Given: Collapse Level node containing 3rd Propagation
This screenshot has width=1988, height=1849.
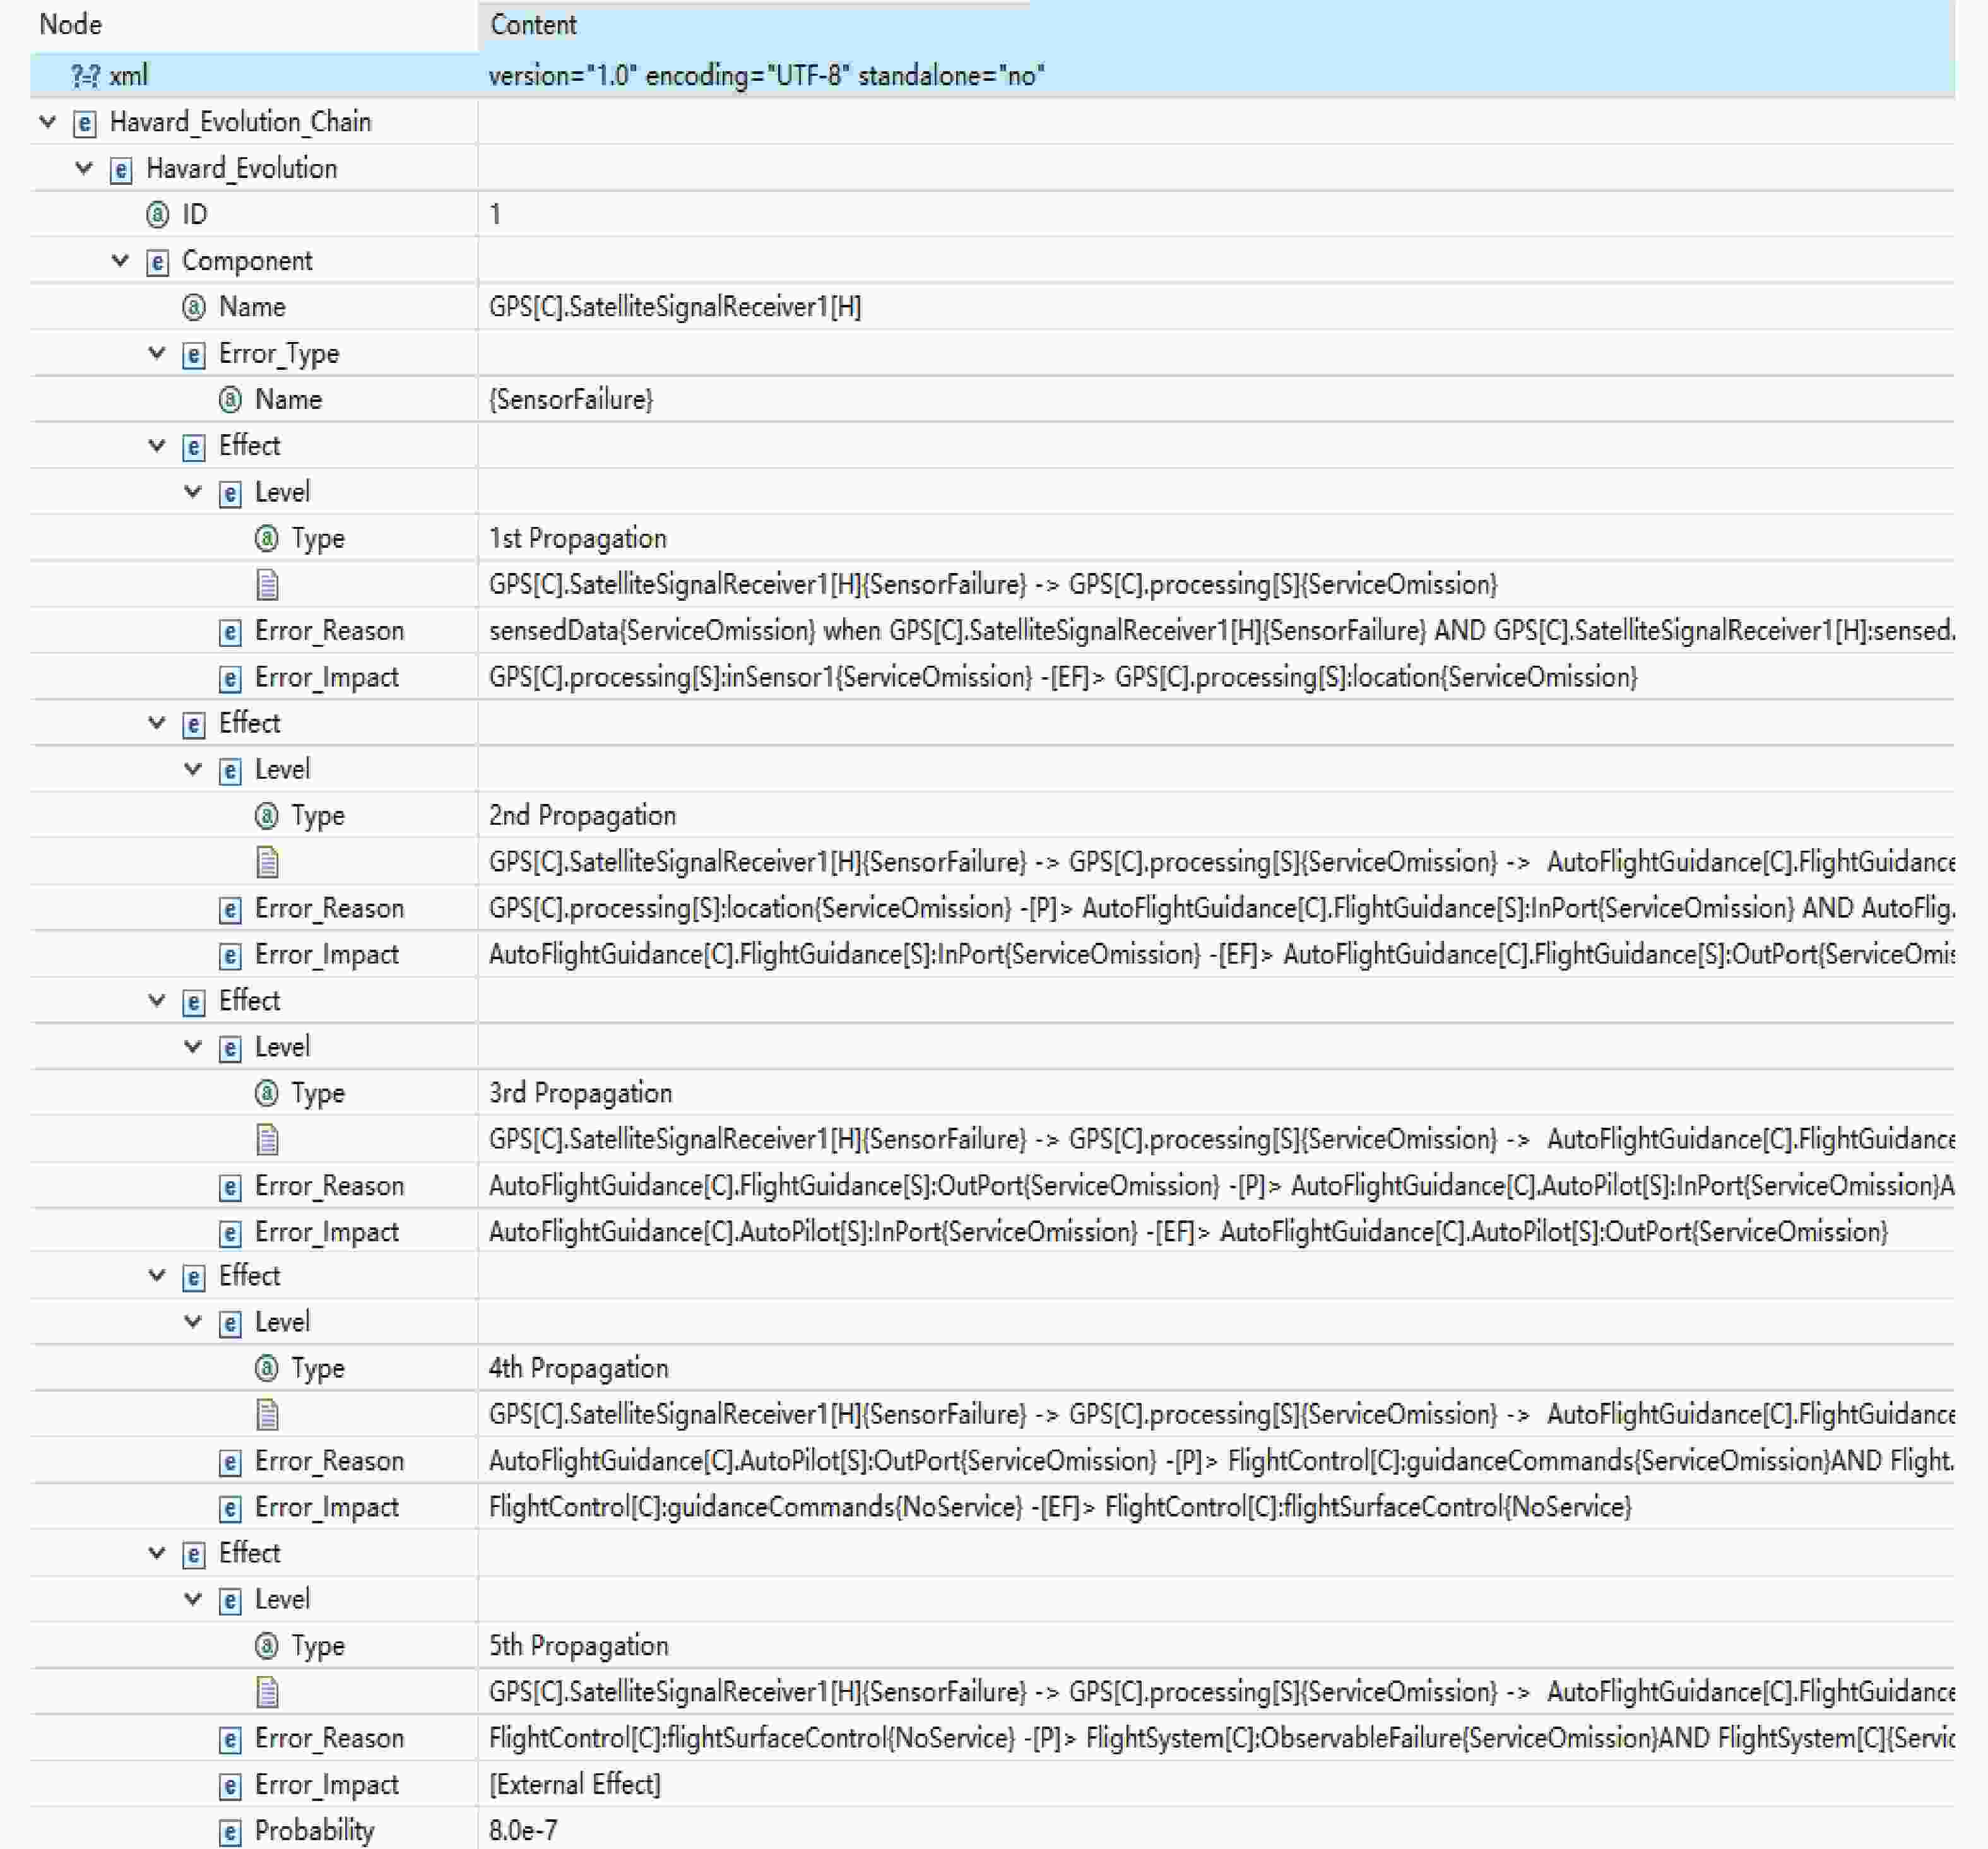Looking at the screenshot, I should (193, 1047).
